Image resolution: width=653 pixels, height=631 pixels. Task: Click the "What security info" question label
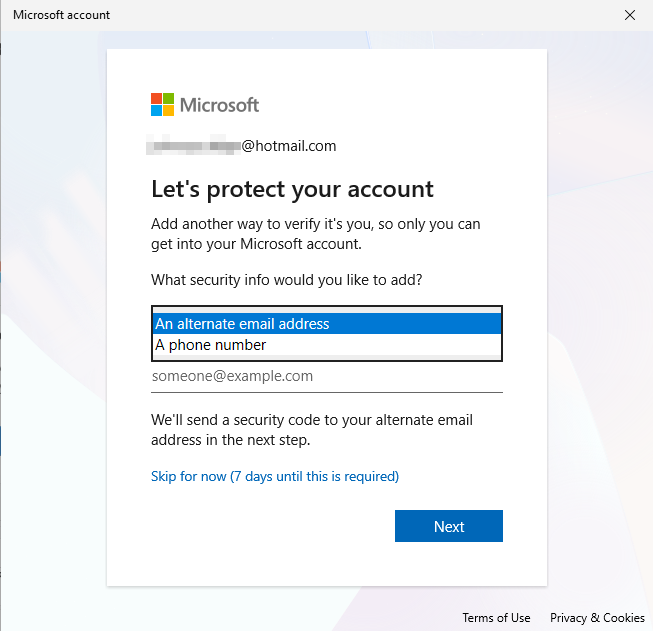click(286, 280)
